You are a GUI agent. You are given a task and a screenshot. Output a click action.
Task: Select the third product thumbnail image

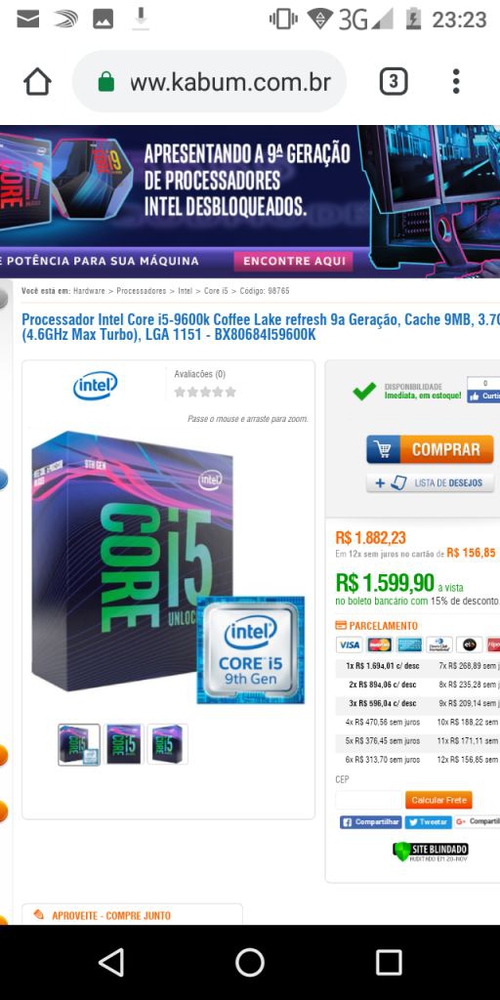[167, 744]
